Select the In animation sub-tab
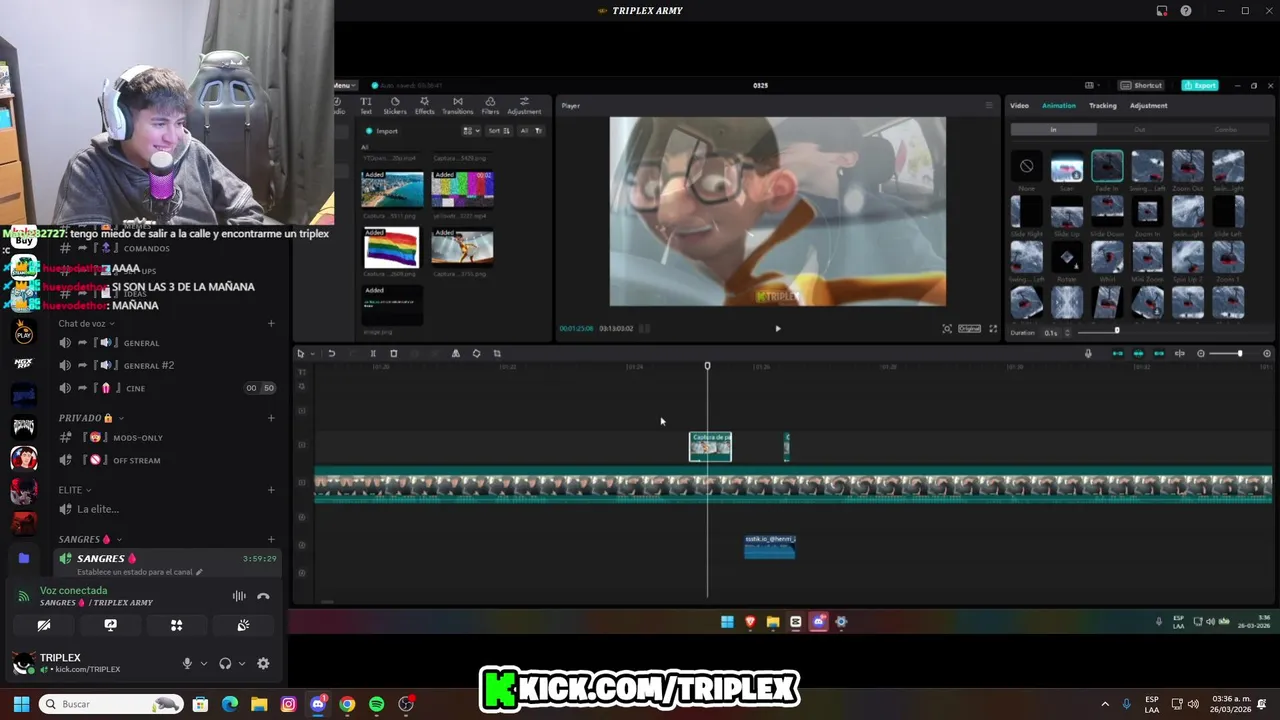 click(1053, 129)
